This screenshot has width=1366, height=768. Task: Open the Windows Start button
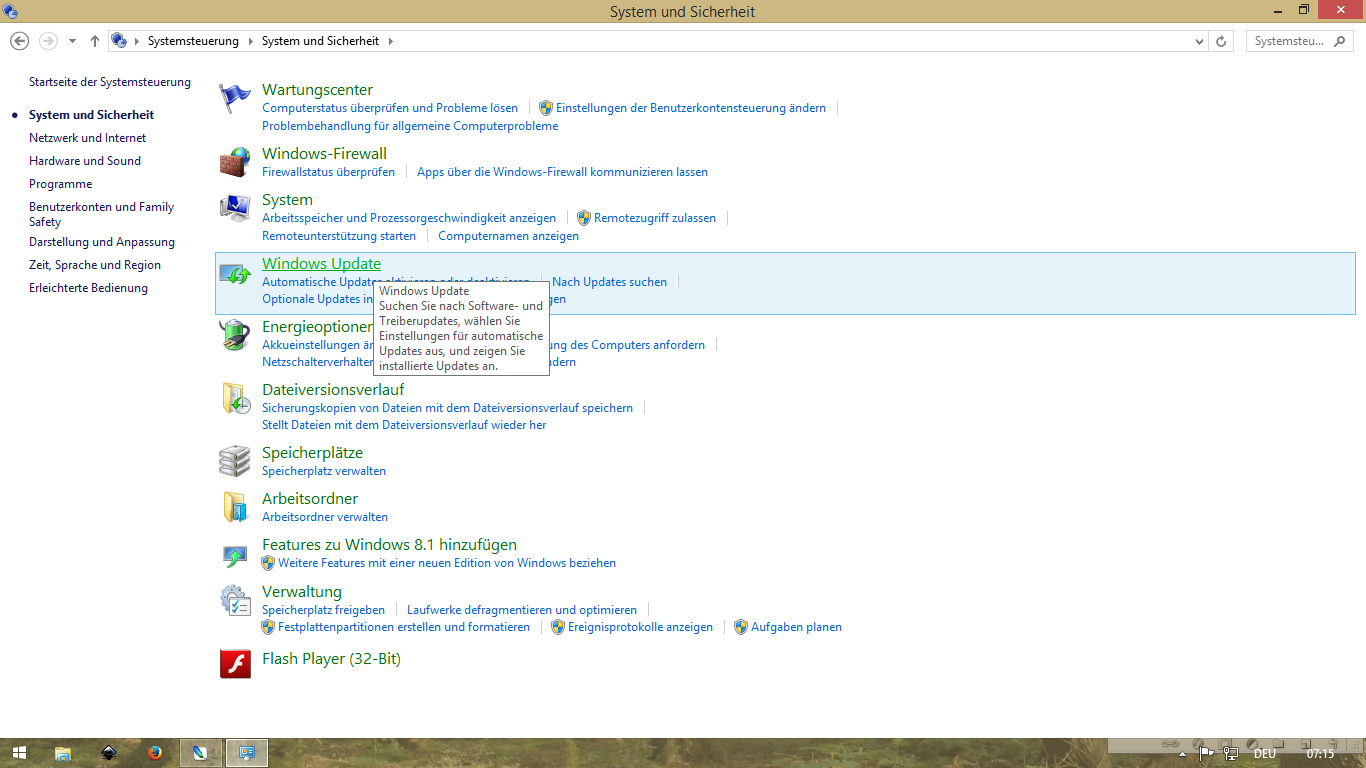pyautogui.click(x=19, y=753)
